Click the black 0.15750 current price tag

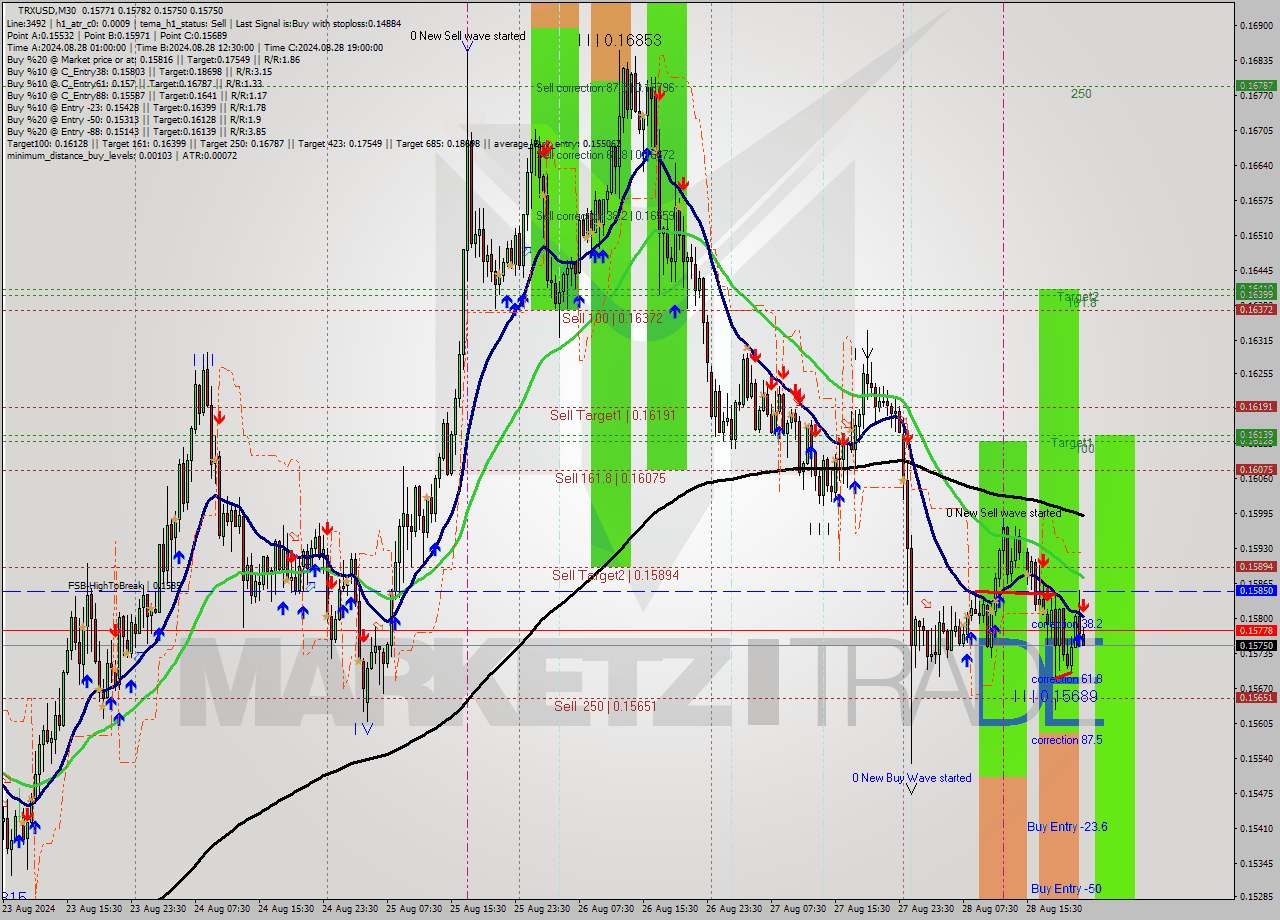point(1256,646)
